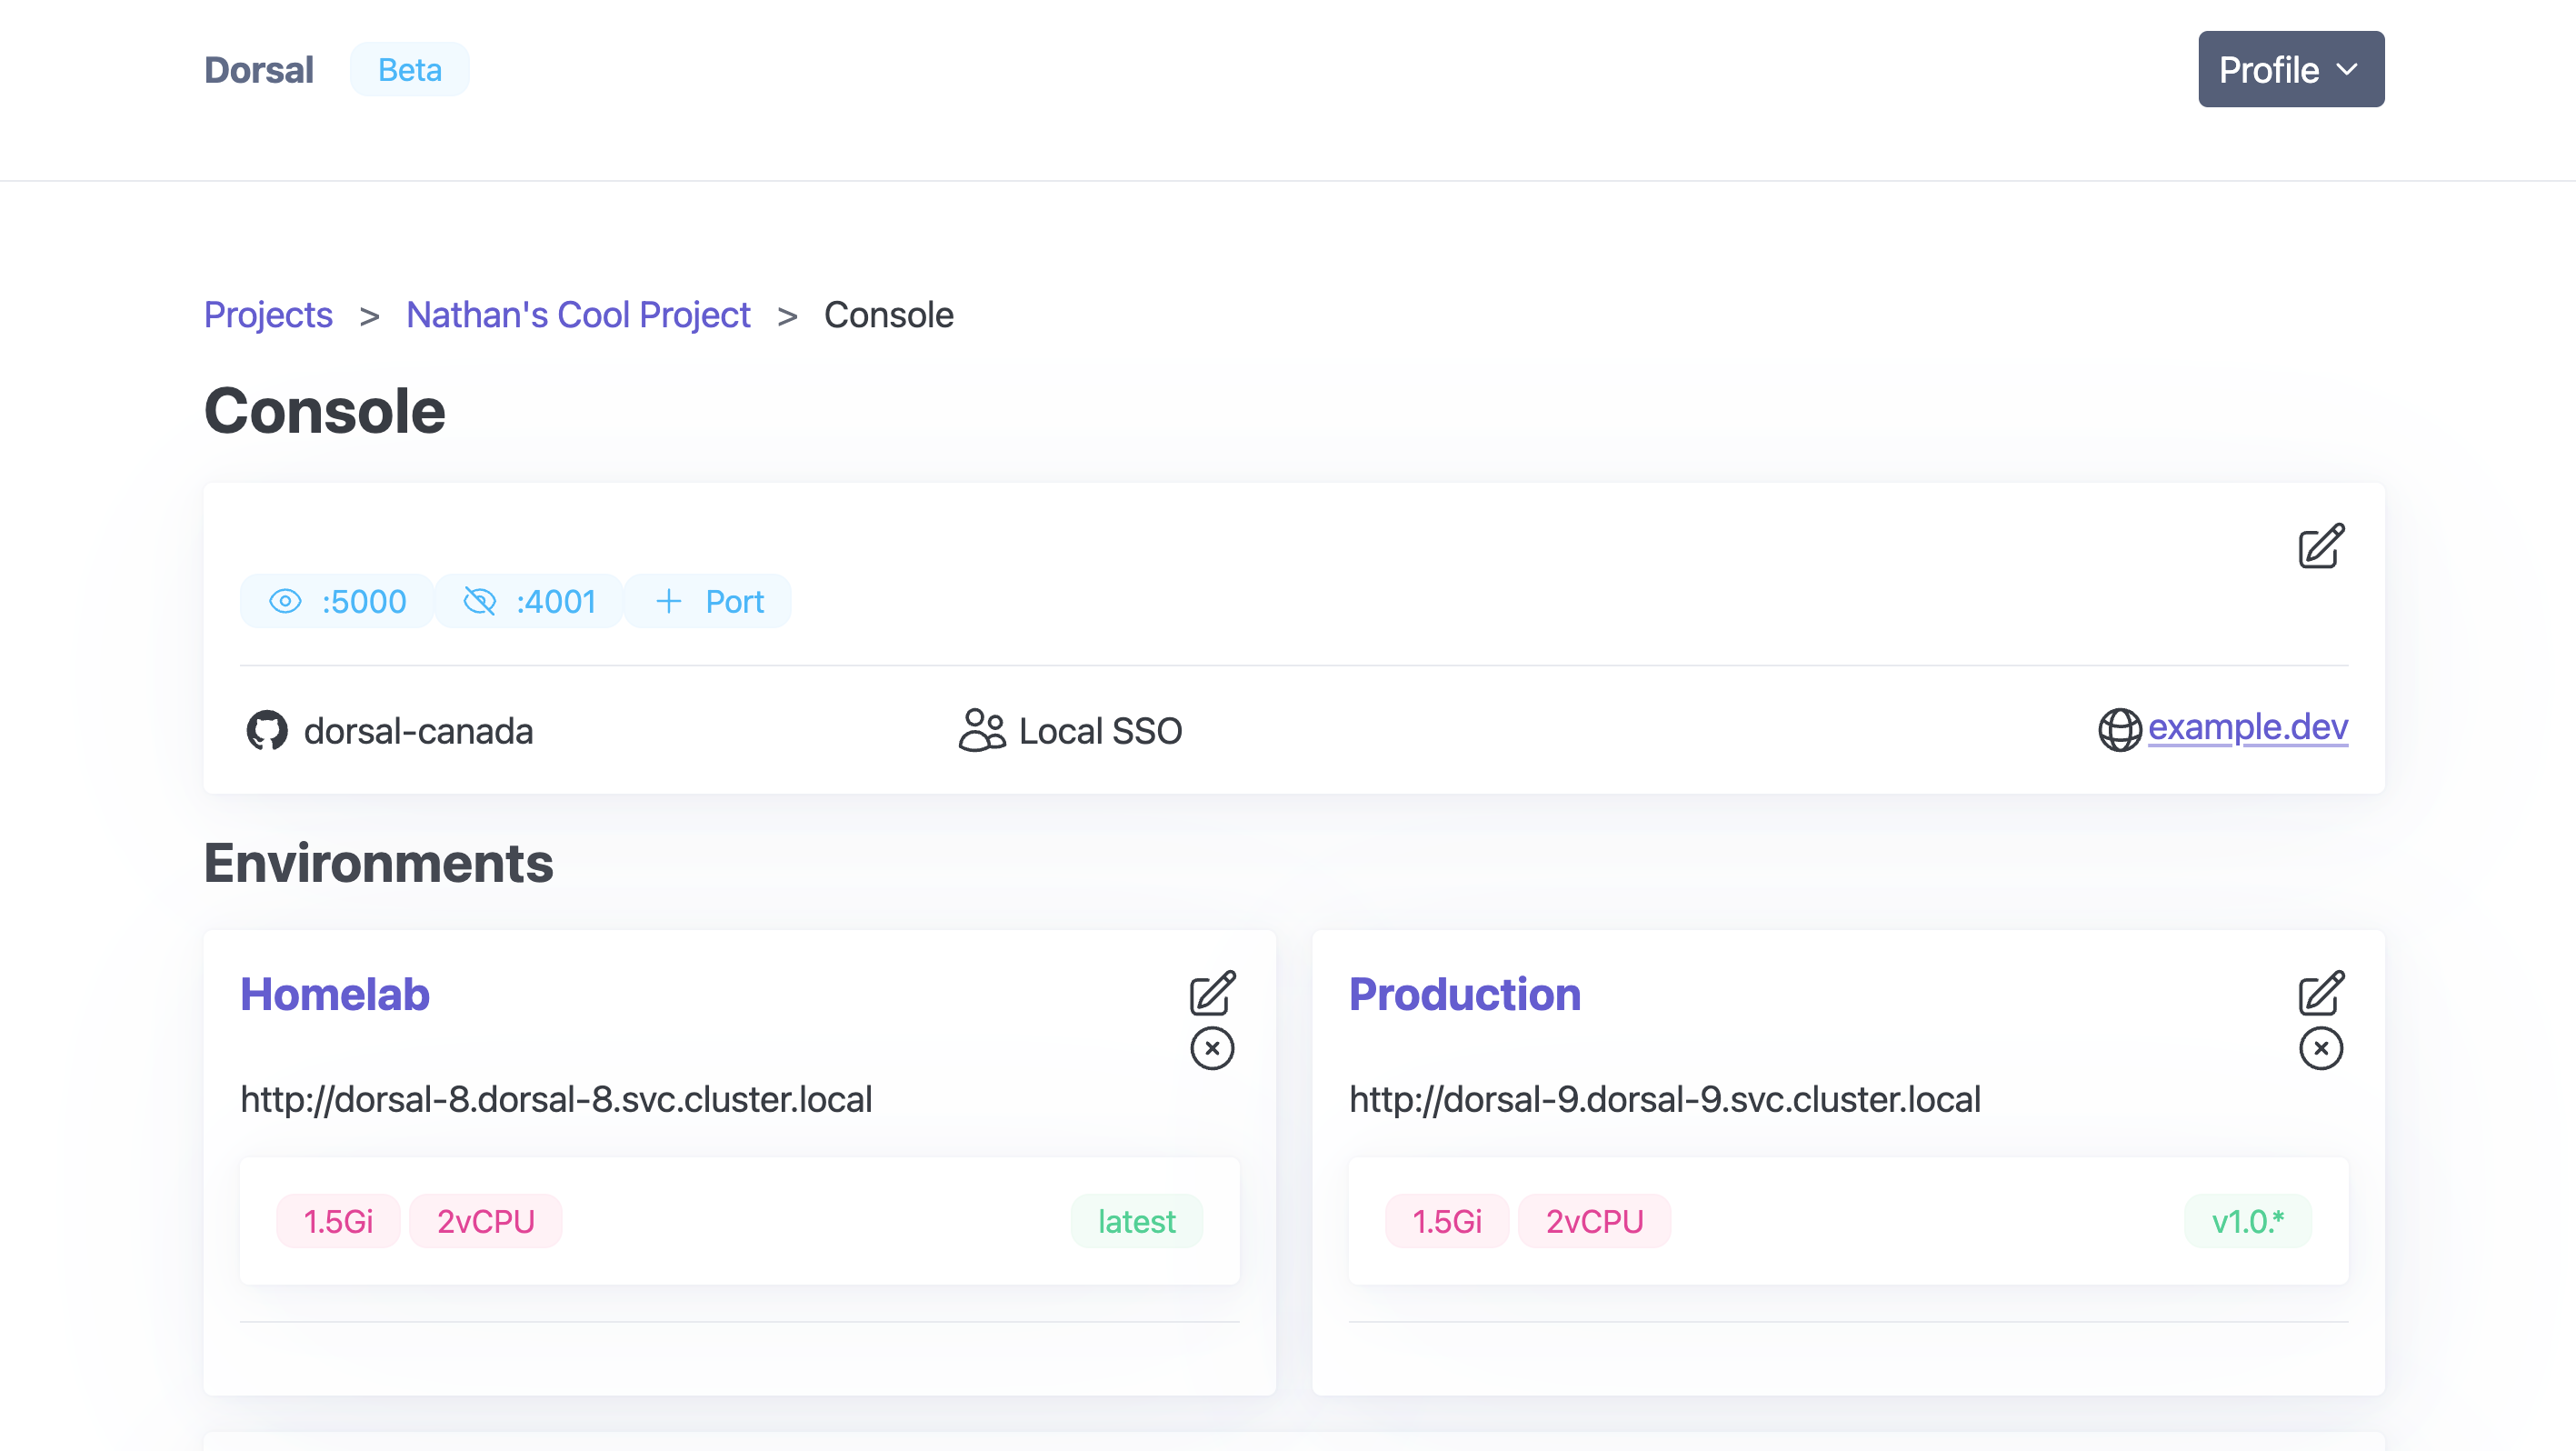Click Production's 2vCPU badge

coord(1595,1221)
